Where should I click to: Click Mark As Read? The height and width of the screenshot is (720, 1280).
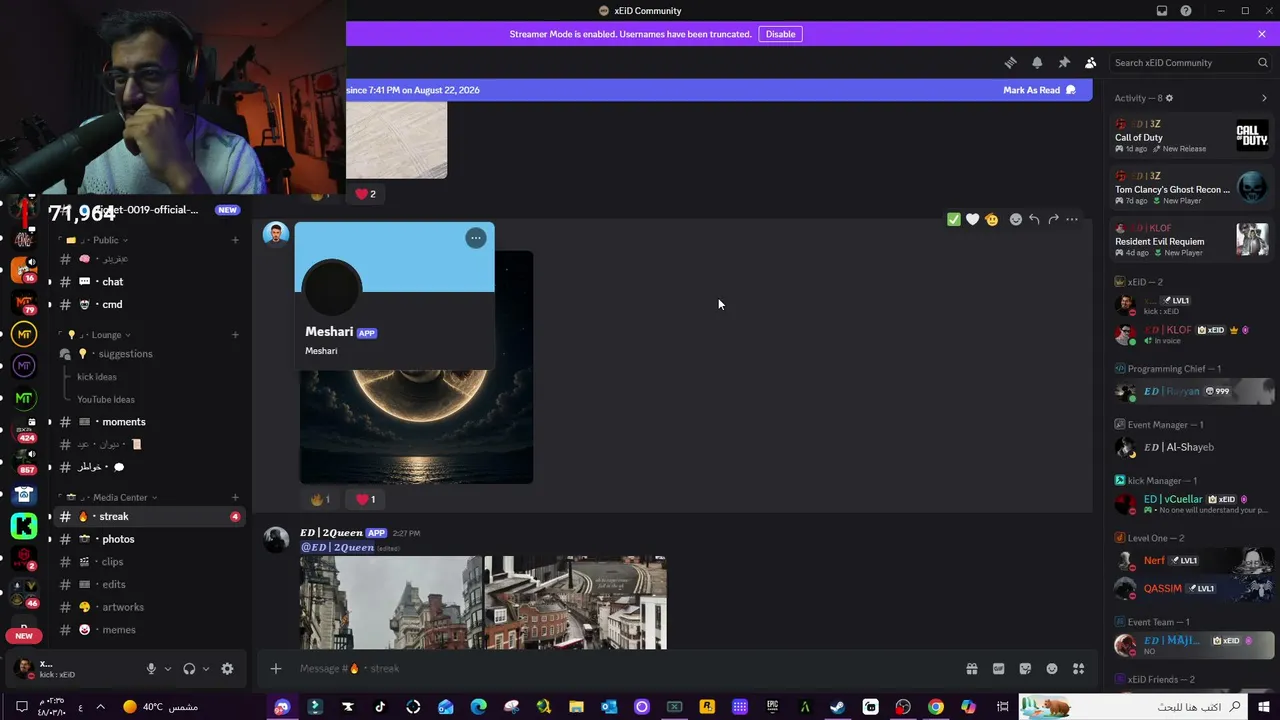[1040, 90]
